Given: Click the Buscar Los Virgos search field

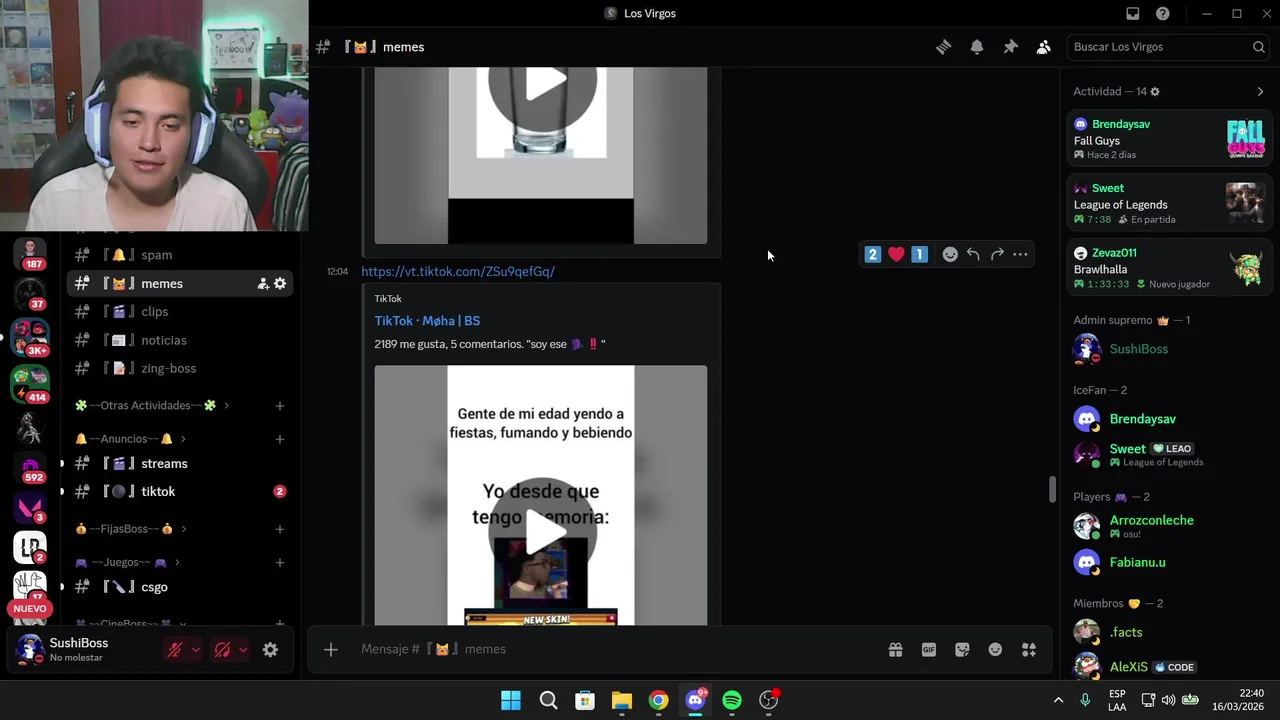Looking at the screenshot, I should click(1168, 47).
